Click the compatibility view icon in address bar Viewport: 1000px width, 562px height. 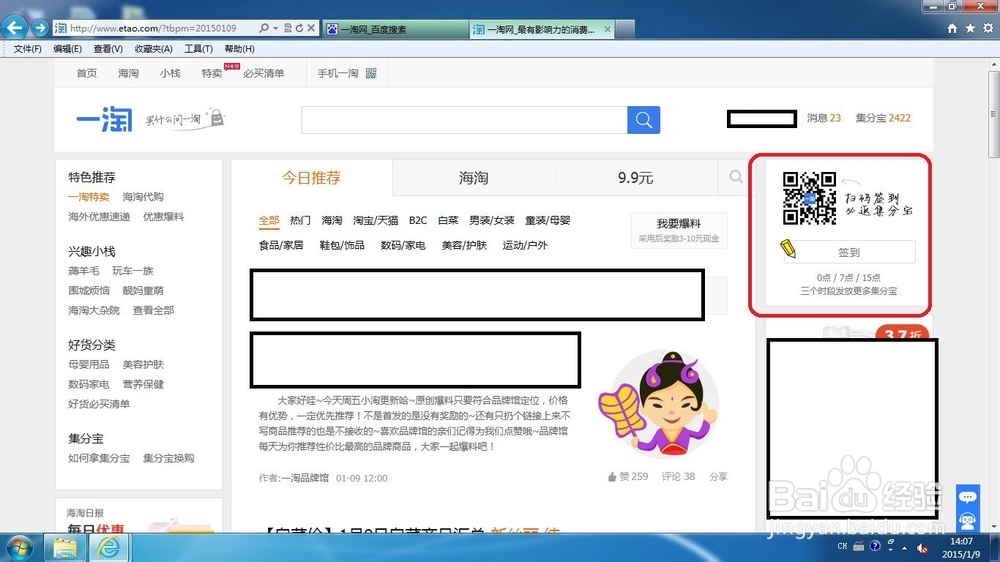tap(288, 28)
